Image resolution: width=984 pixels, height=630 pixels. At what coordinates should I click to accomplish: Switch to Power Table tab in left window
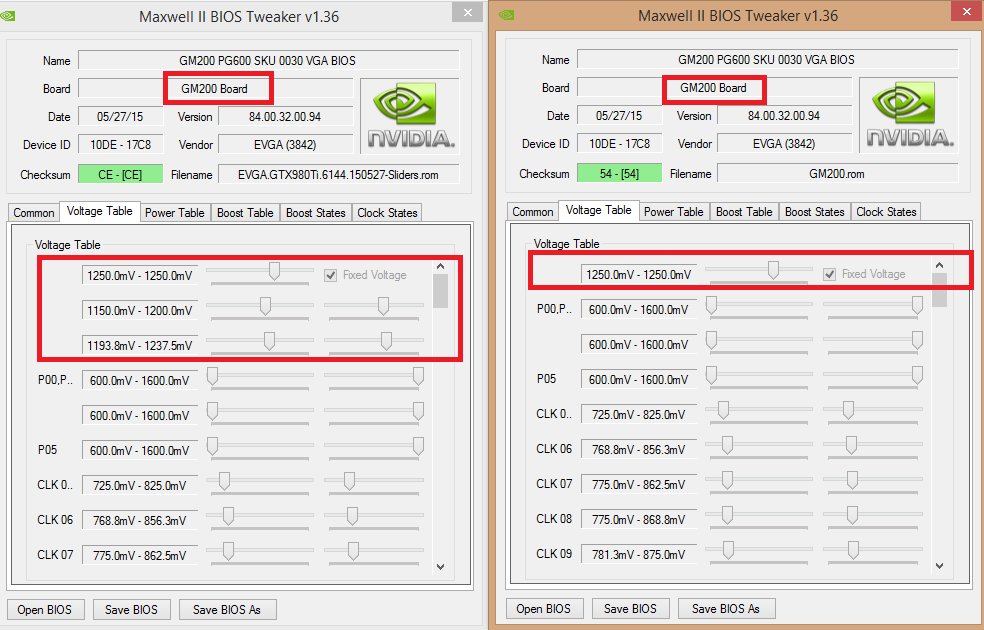tap(174, 213)
